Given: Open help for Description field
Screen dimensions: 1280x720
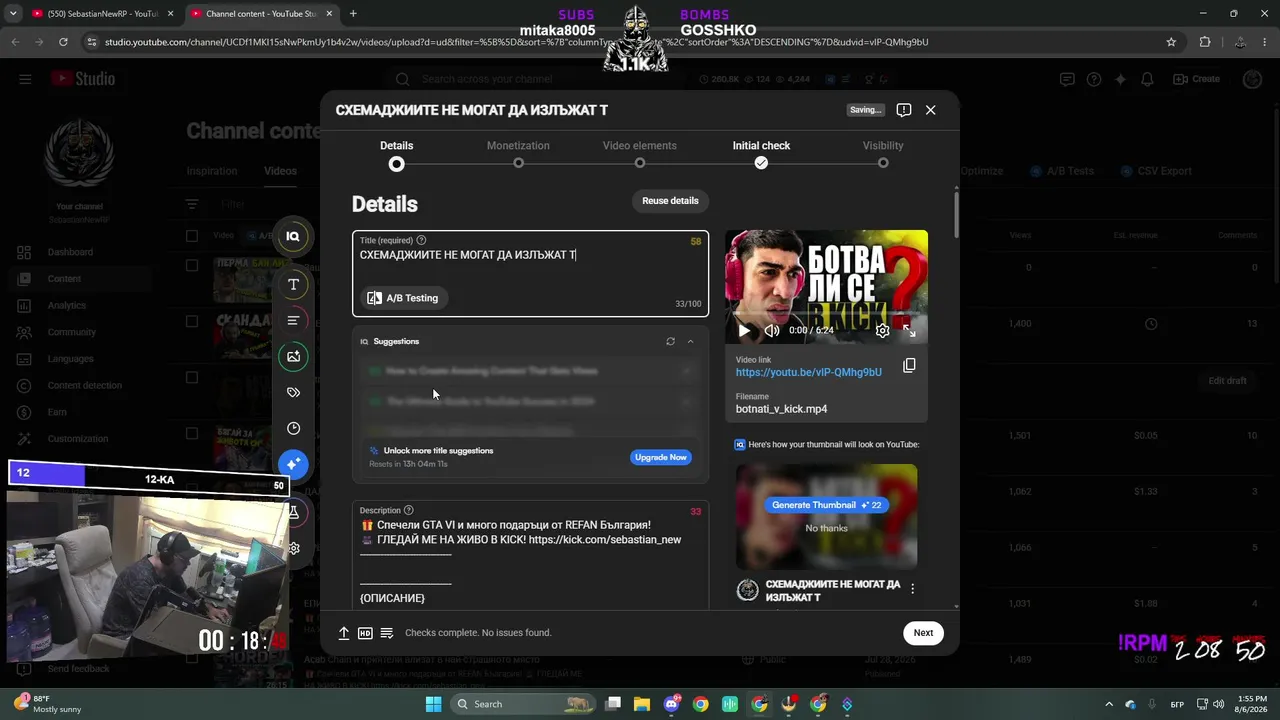Looking at the screenshot, I should [x=408, y=510].
